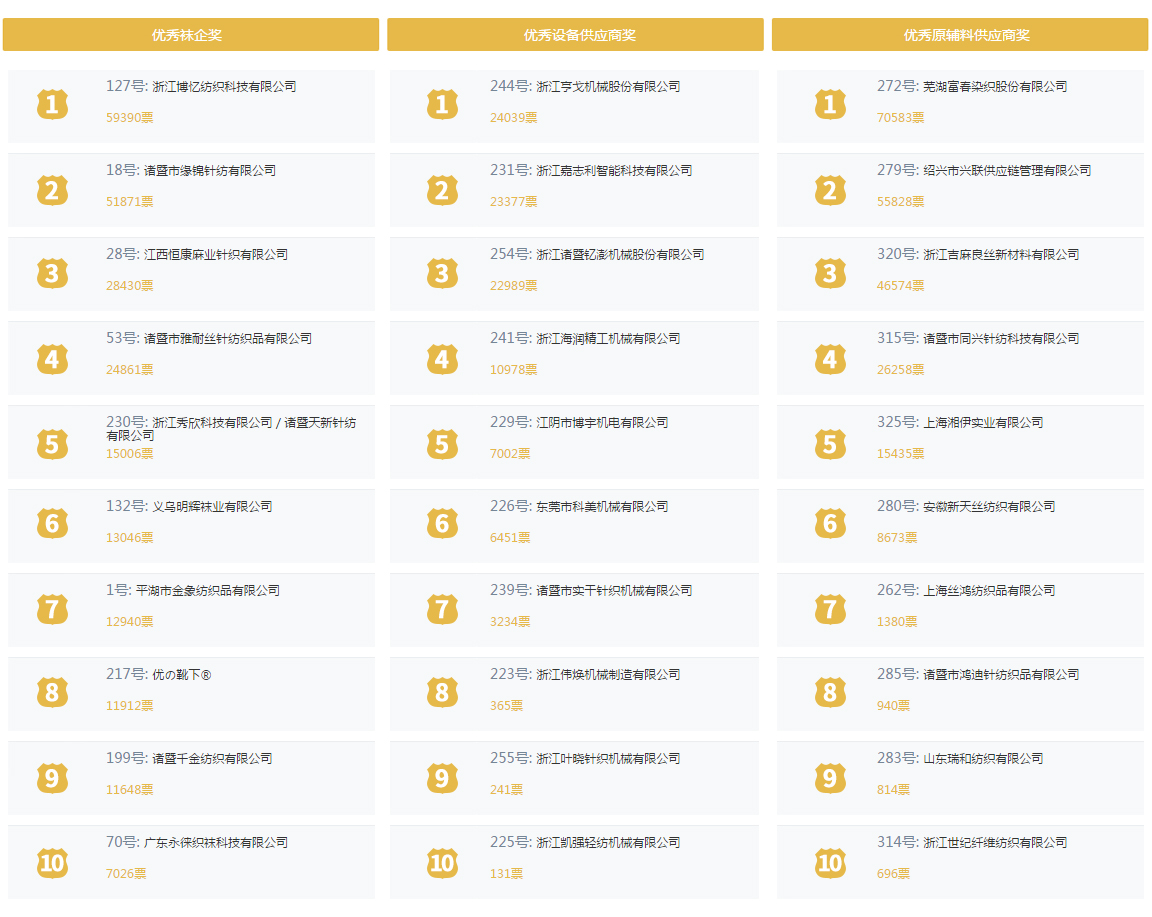
Task: Select the 365票 vote count
Action: point(507,705)
